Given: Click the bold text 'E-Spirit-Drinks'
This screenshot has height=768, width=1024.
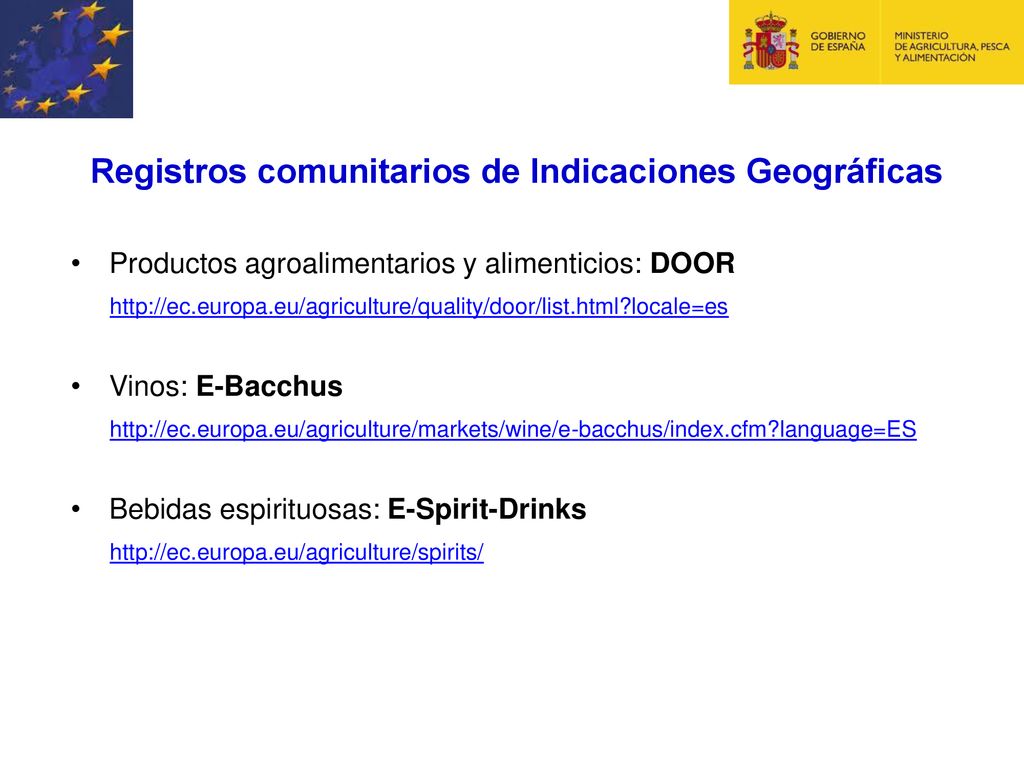Looking at the screenshot, I should point(487,509).
